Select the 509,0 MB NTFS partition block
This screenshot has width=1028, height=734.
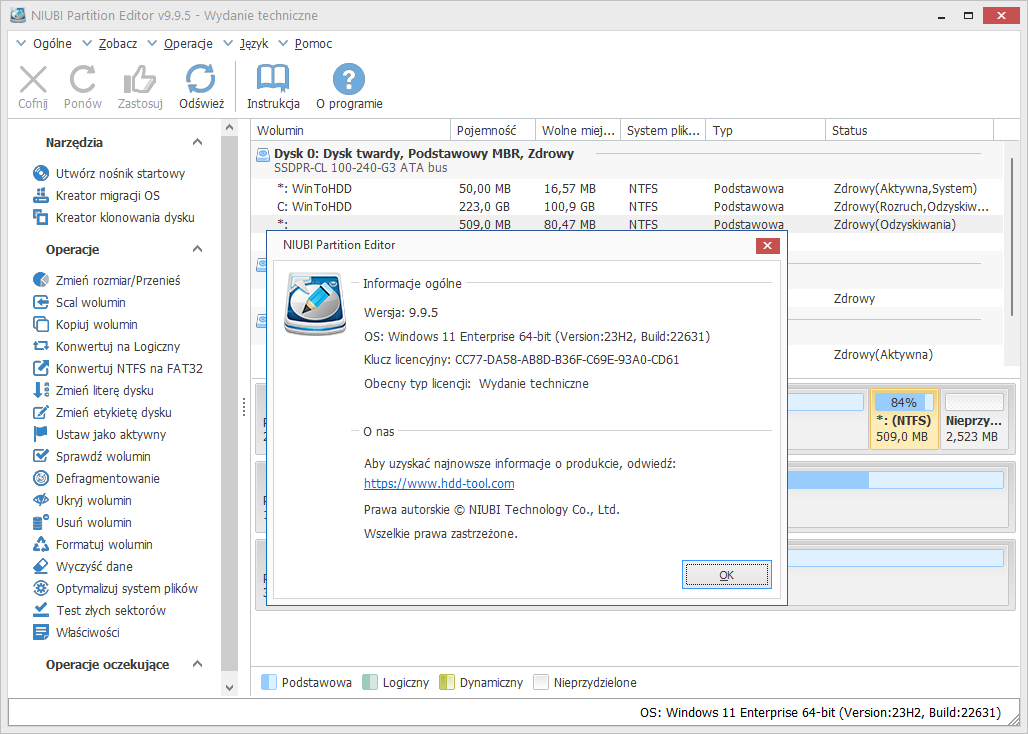tap(903, 419)
